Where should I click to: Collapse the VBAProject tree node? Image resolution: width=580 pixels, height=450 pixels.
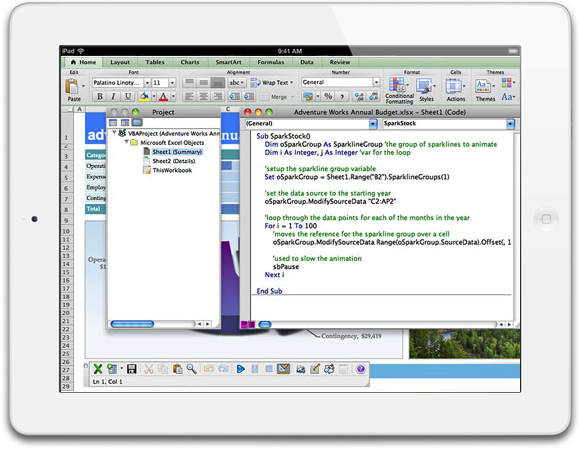pos(114,132)
